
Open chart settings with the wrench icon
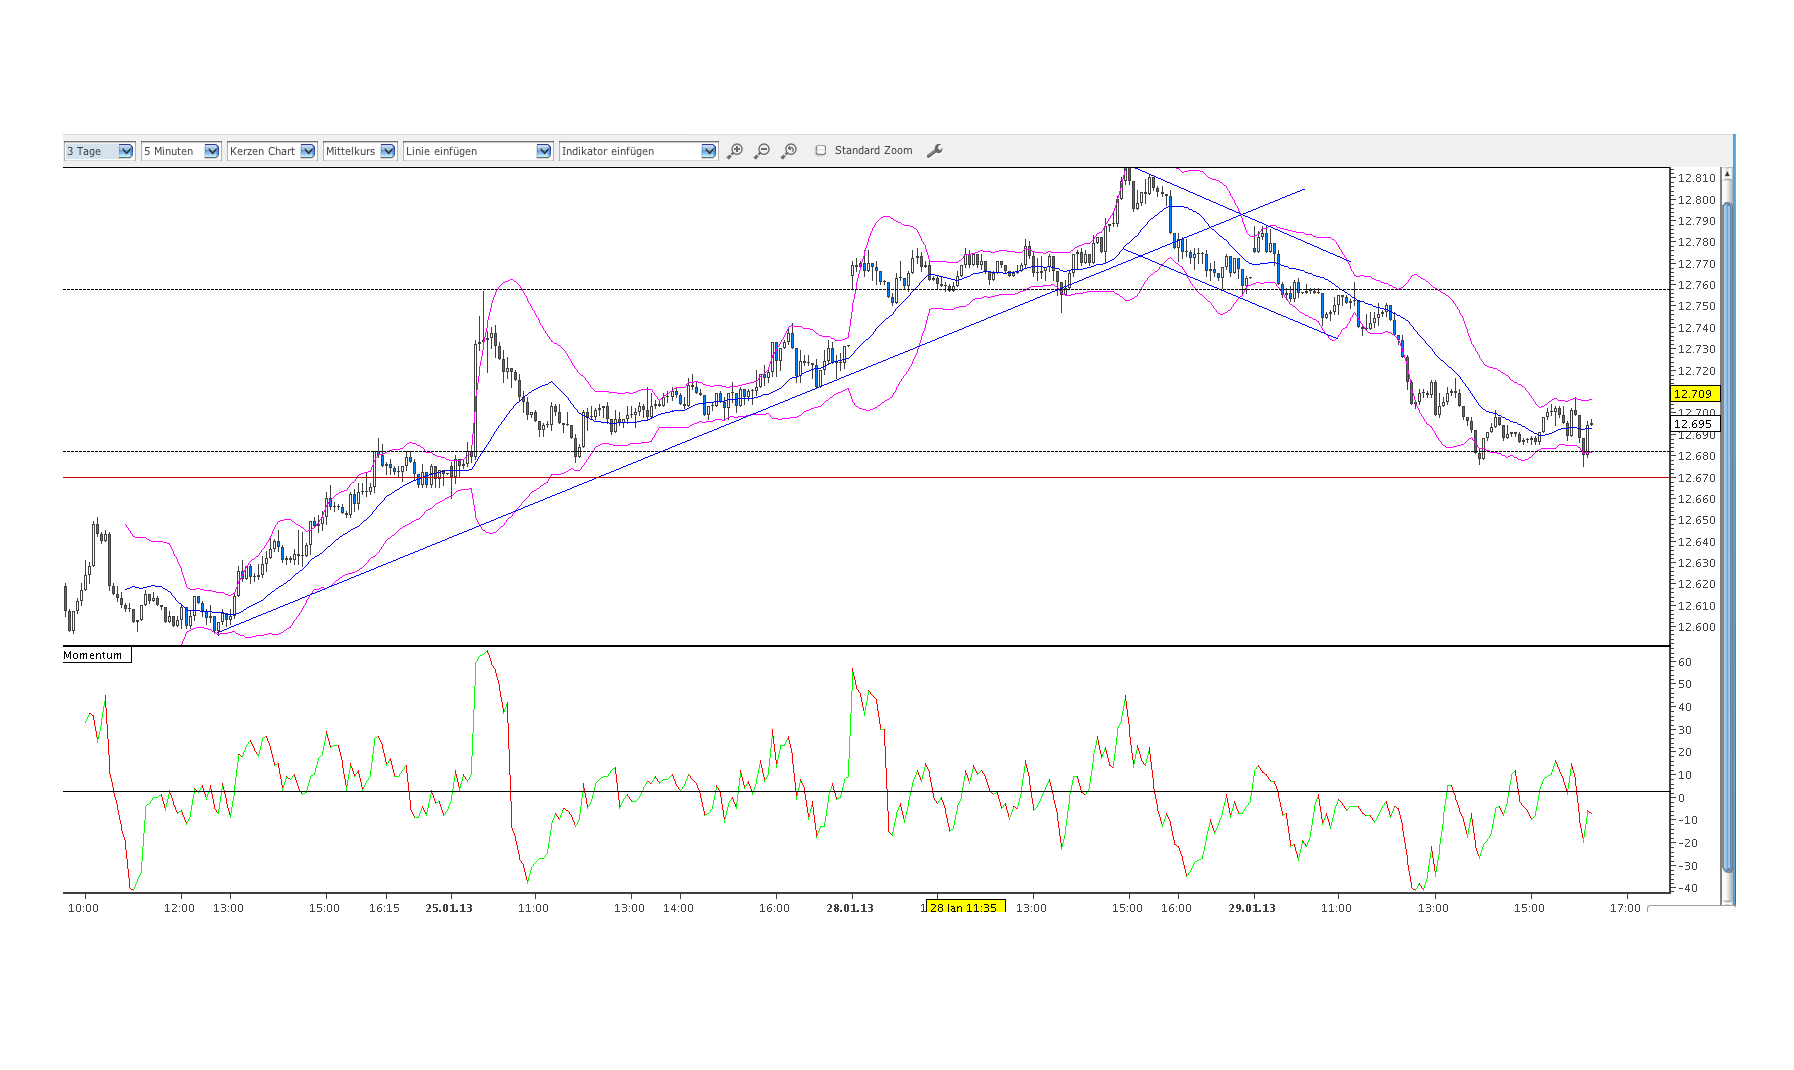935,150
